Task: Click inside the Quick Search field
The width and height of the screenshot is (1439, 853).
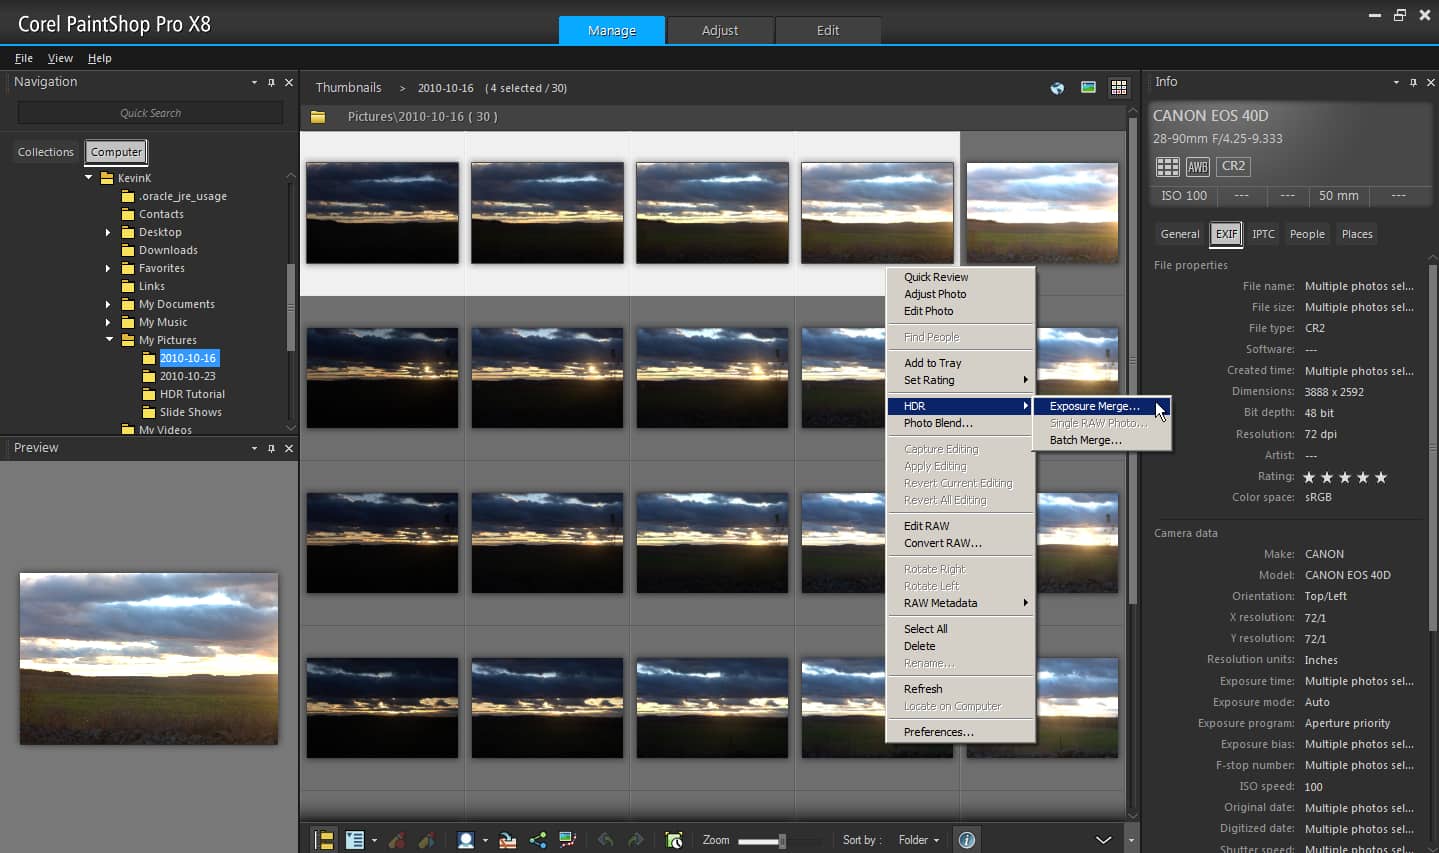Action: (149, 113)
